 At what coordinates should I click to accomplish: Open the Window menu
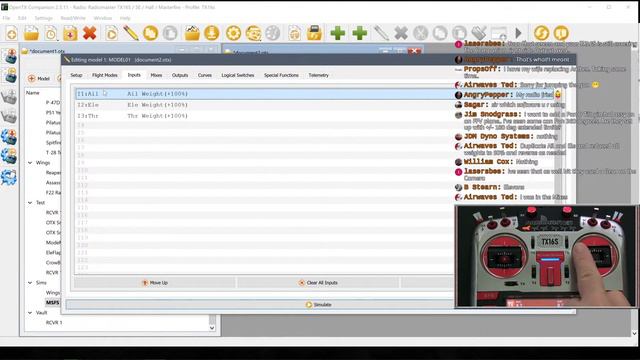102,18
